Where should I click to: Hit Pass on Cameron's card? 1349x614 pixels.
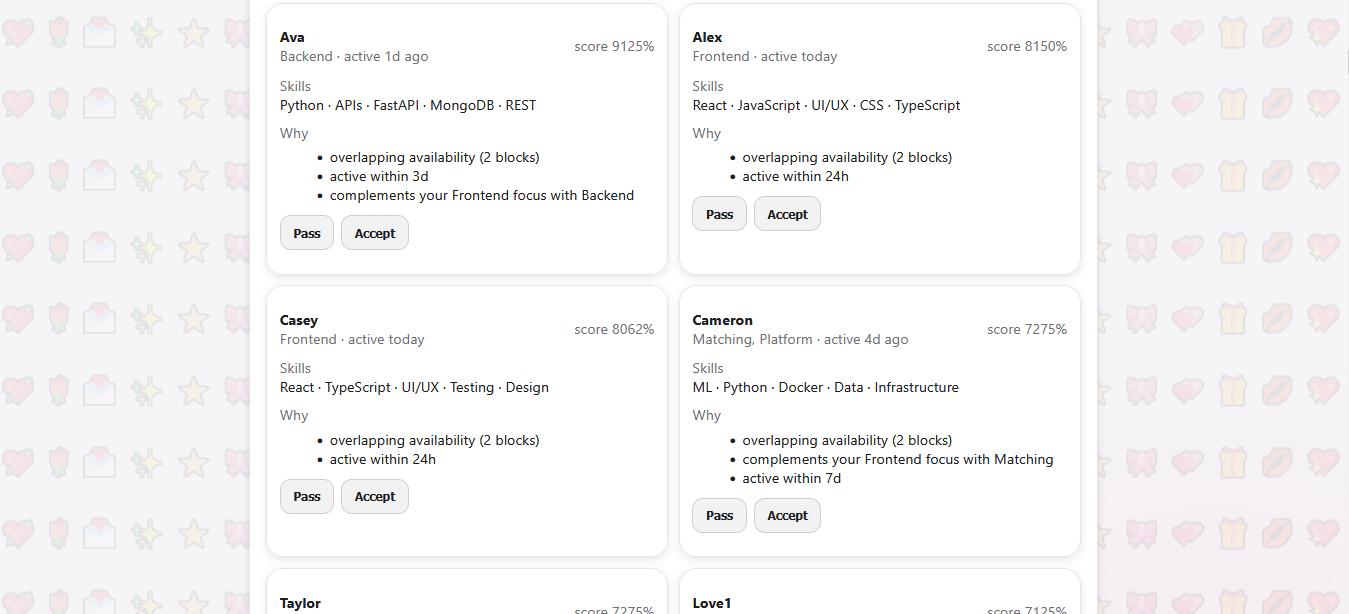click(x=719, y=515)
